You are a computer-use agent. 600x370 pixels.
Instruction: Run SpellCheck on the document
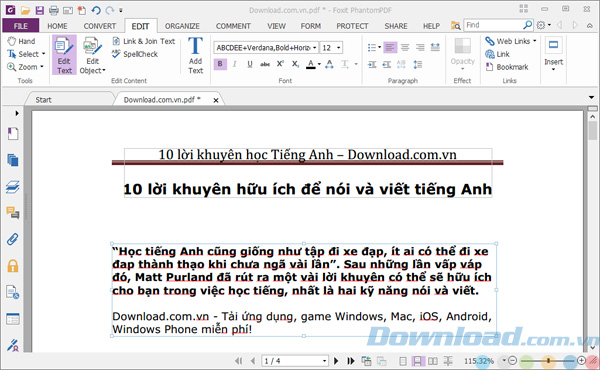pos(135,54)
